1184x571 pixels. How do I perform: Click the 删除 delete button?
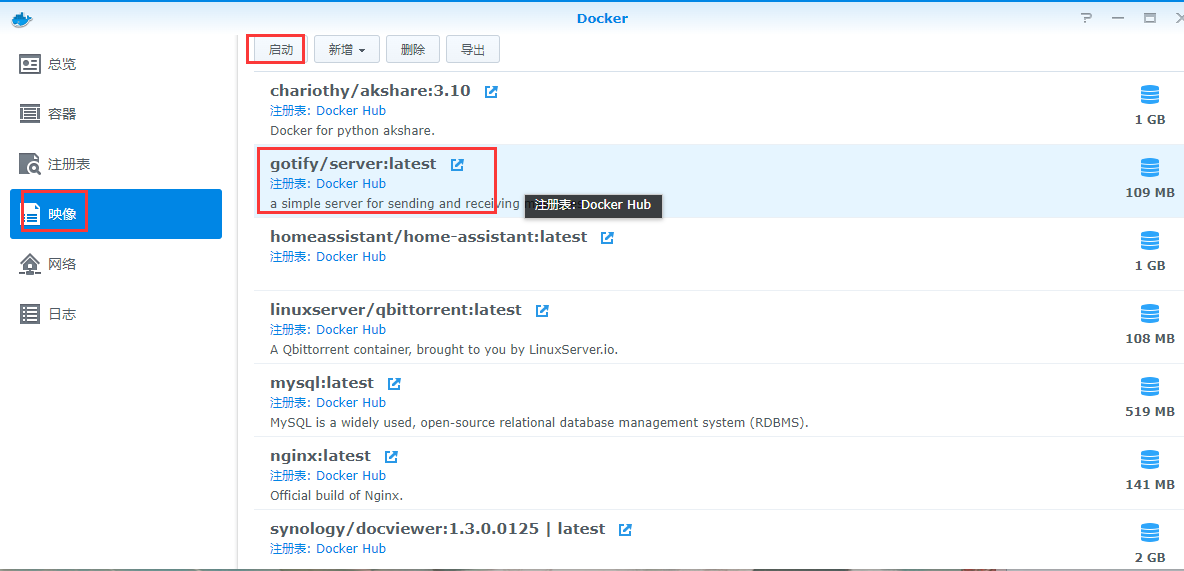[413, 50]
